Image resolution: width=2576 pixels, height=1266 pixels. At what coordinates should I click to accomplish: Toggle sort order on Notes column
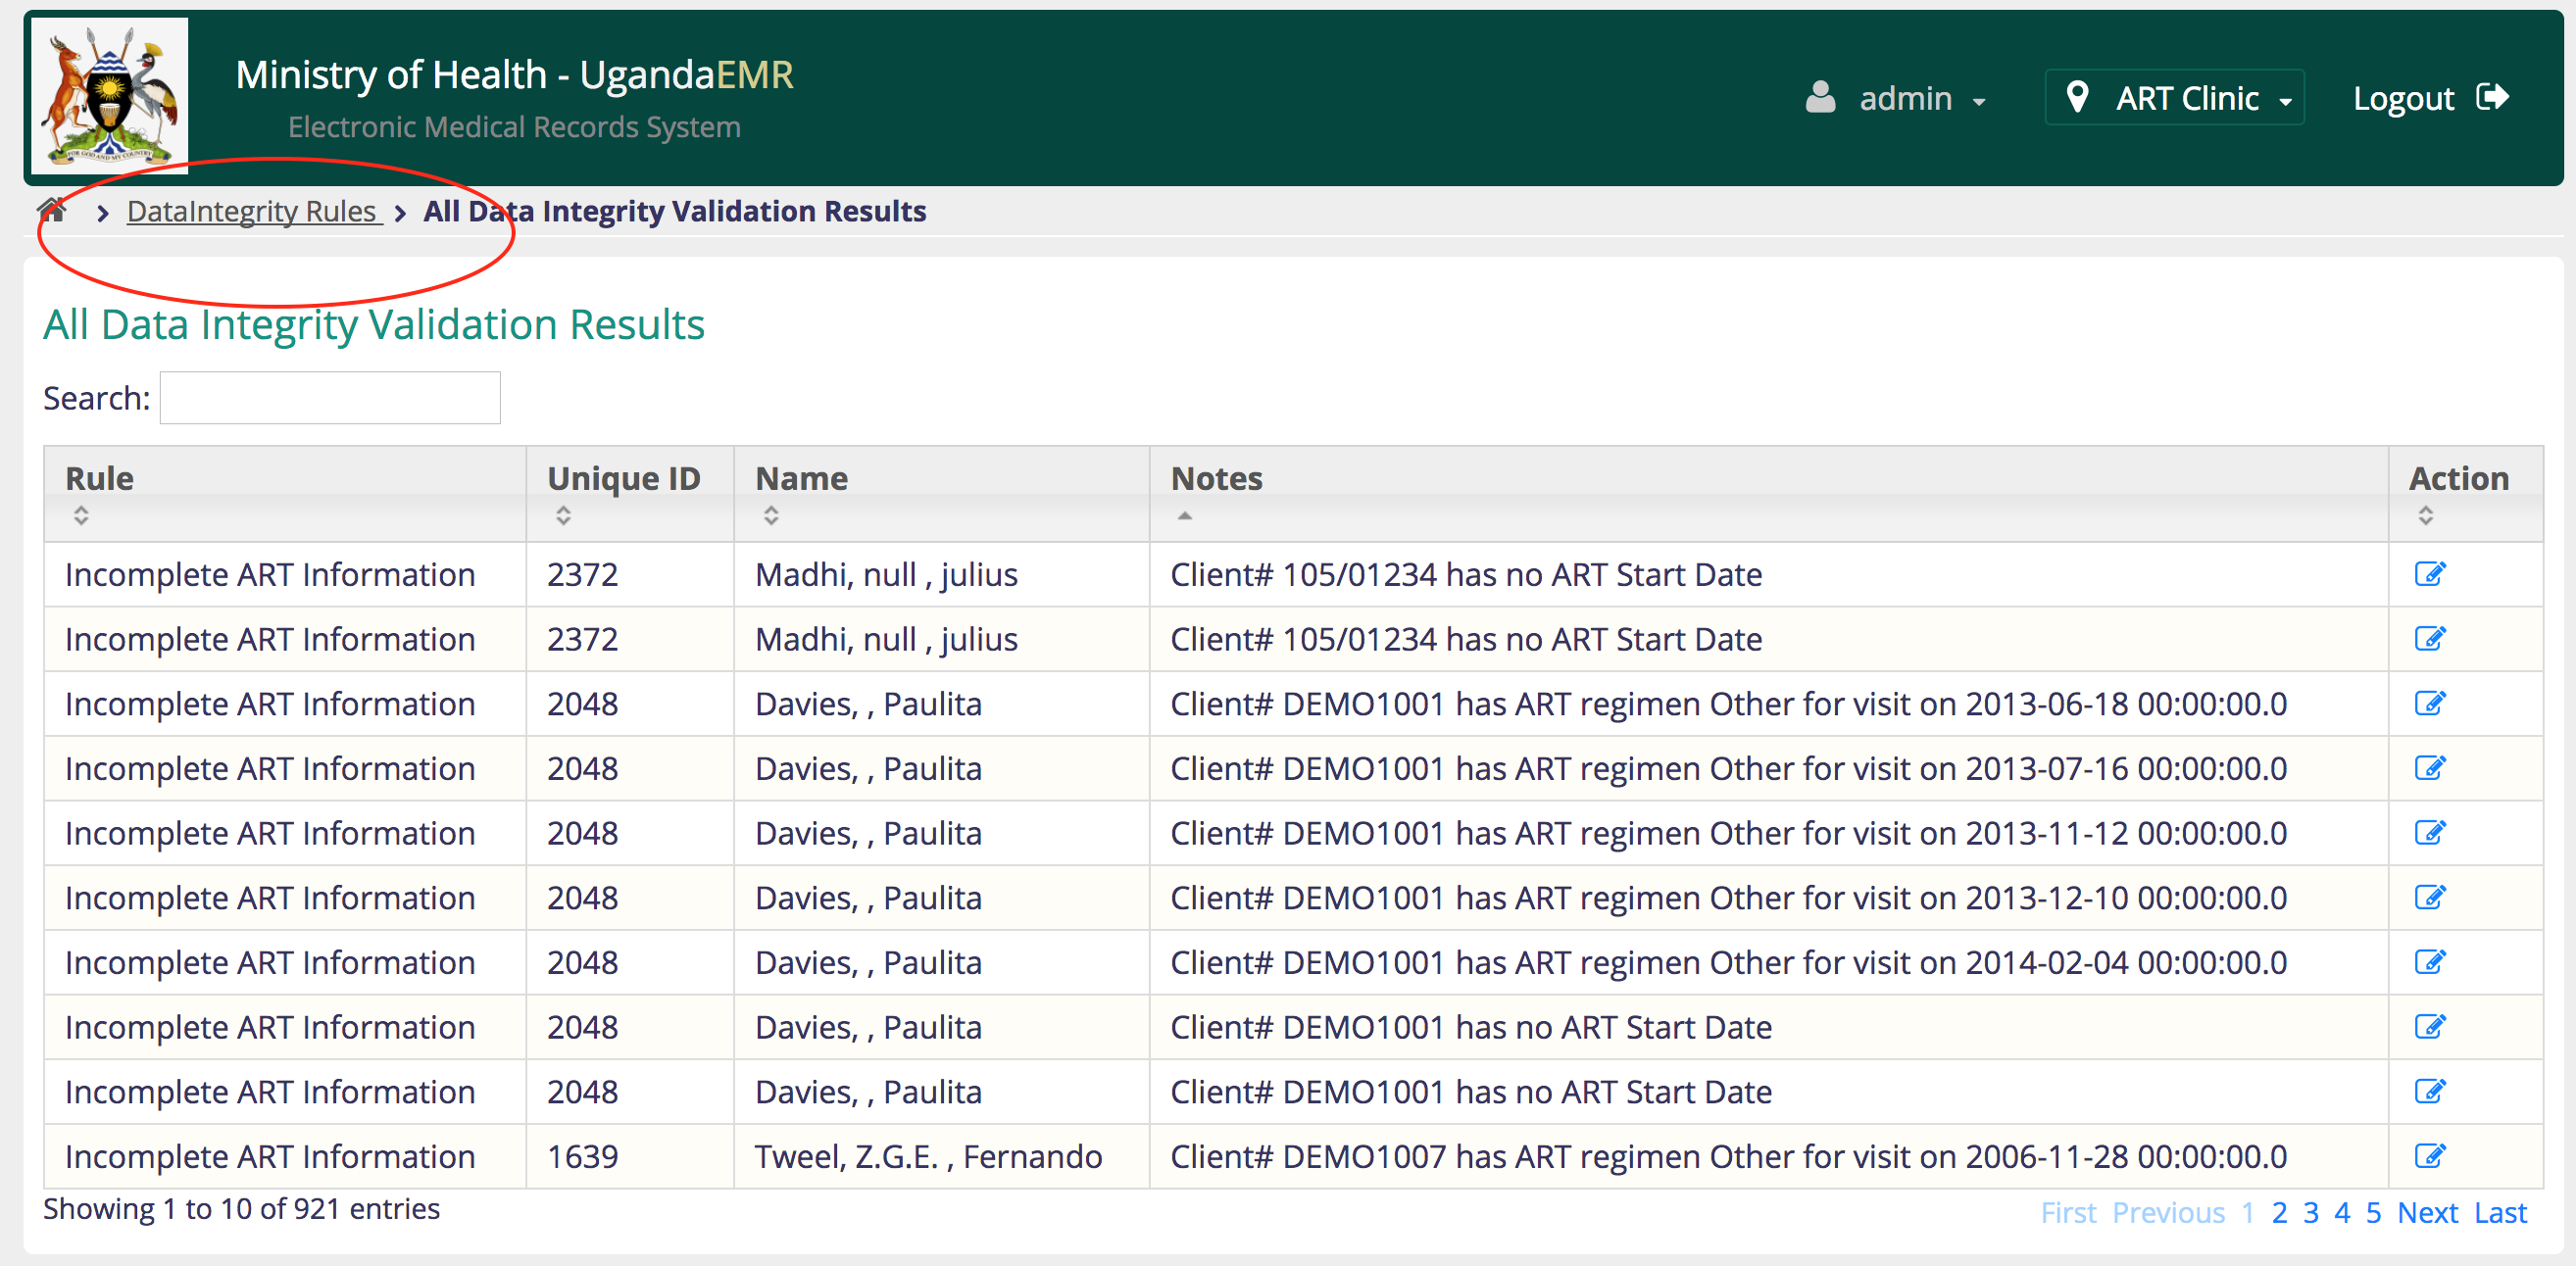(x=1216, y=478)
